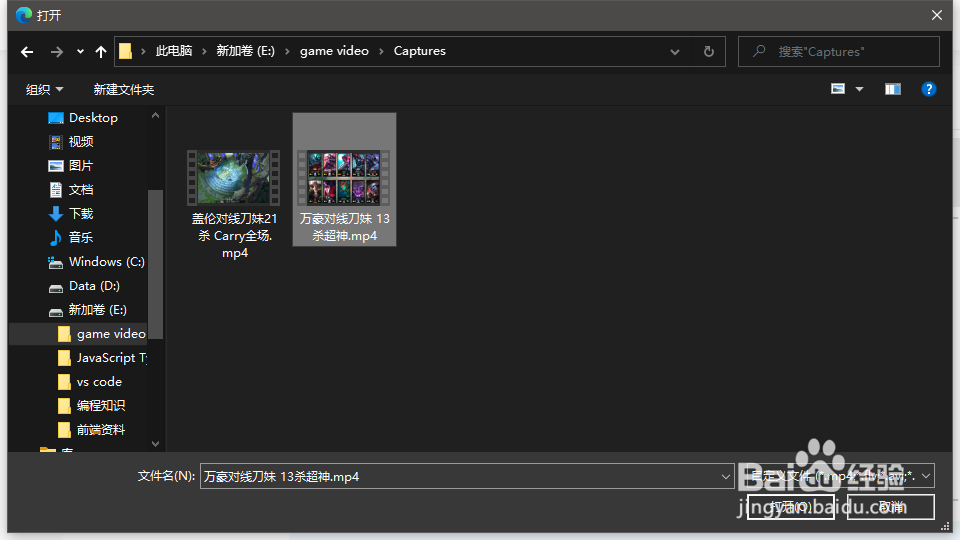Click the Desktop icon in sidebar

[56, 118]
